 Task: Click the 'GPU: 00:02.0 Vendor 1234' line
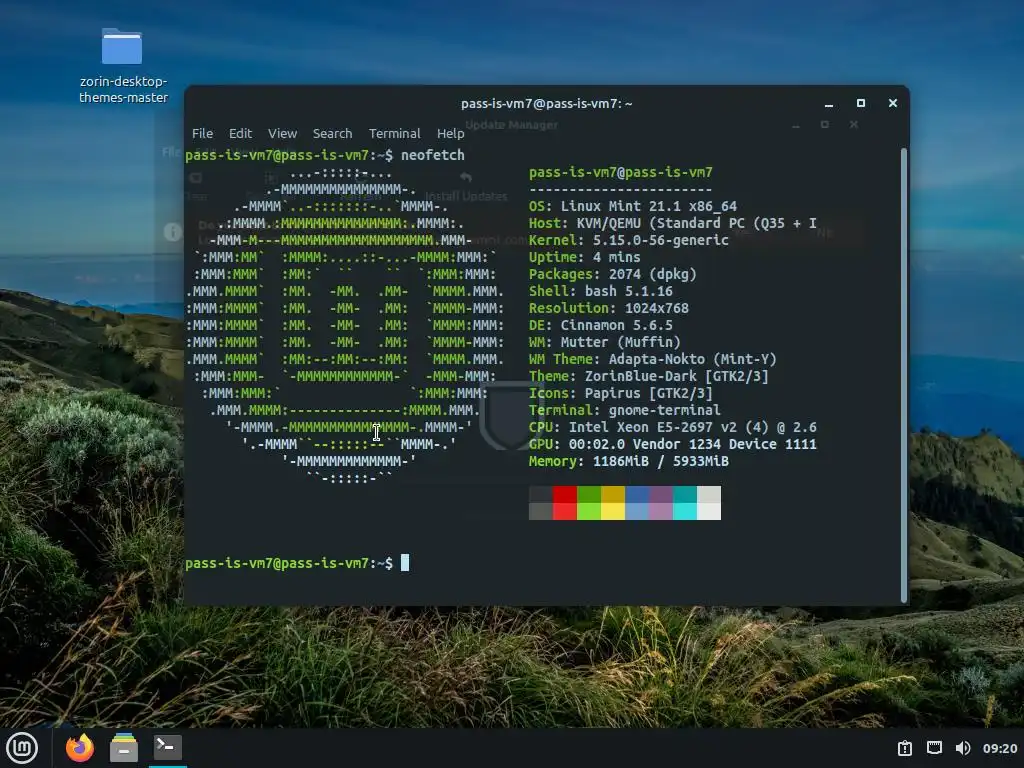click(673, 444)
